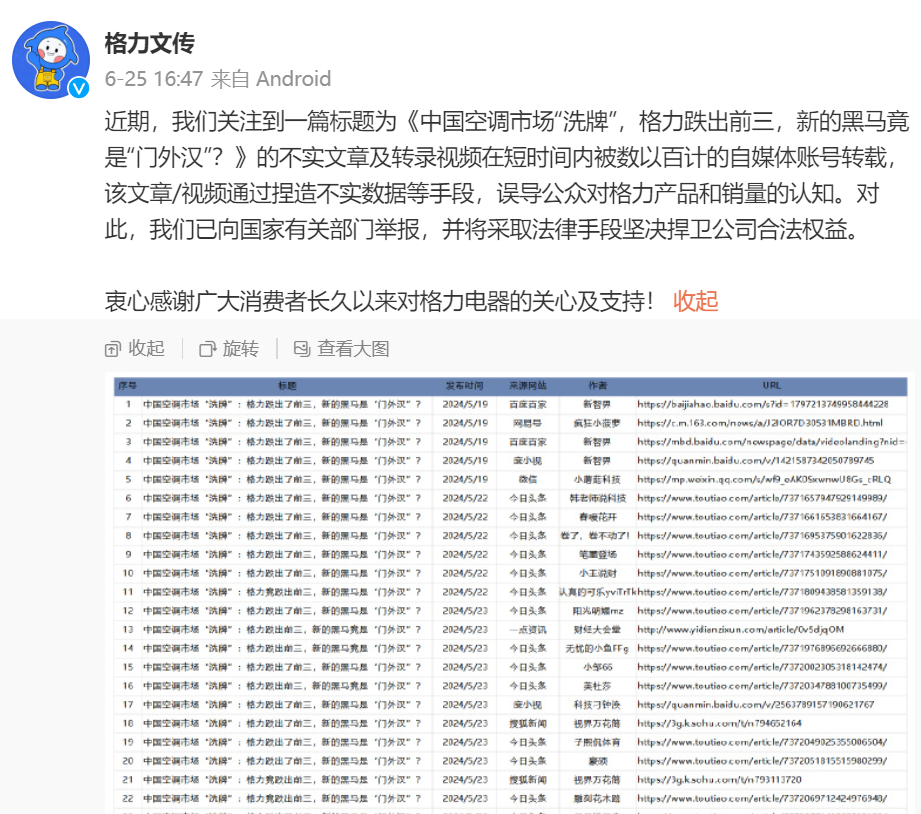Select the 2024/5/19 date cell in row 1
The image size is (921, 814).
pos(465,404)
